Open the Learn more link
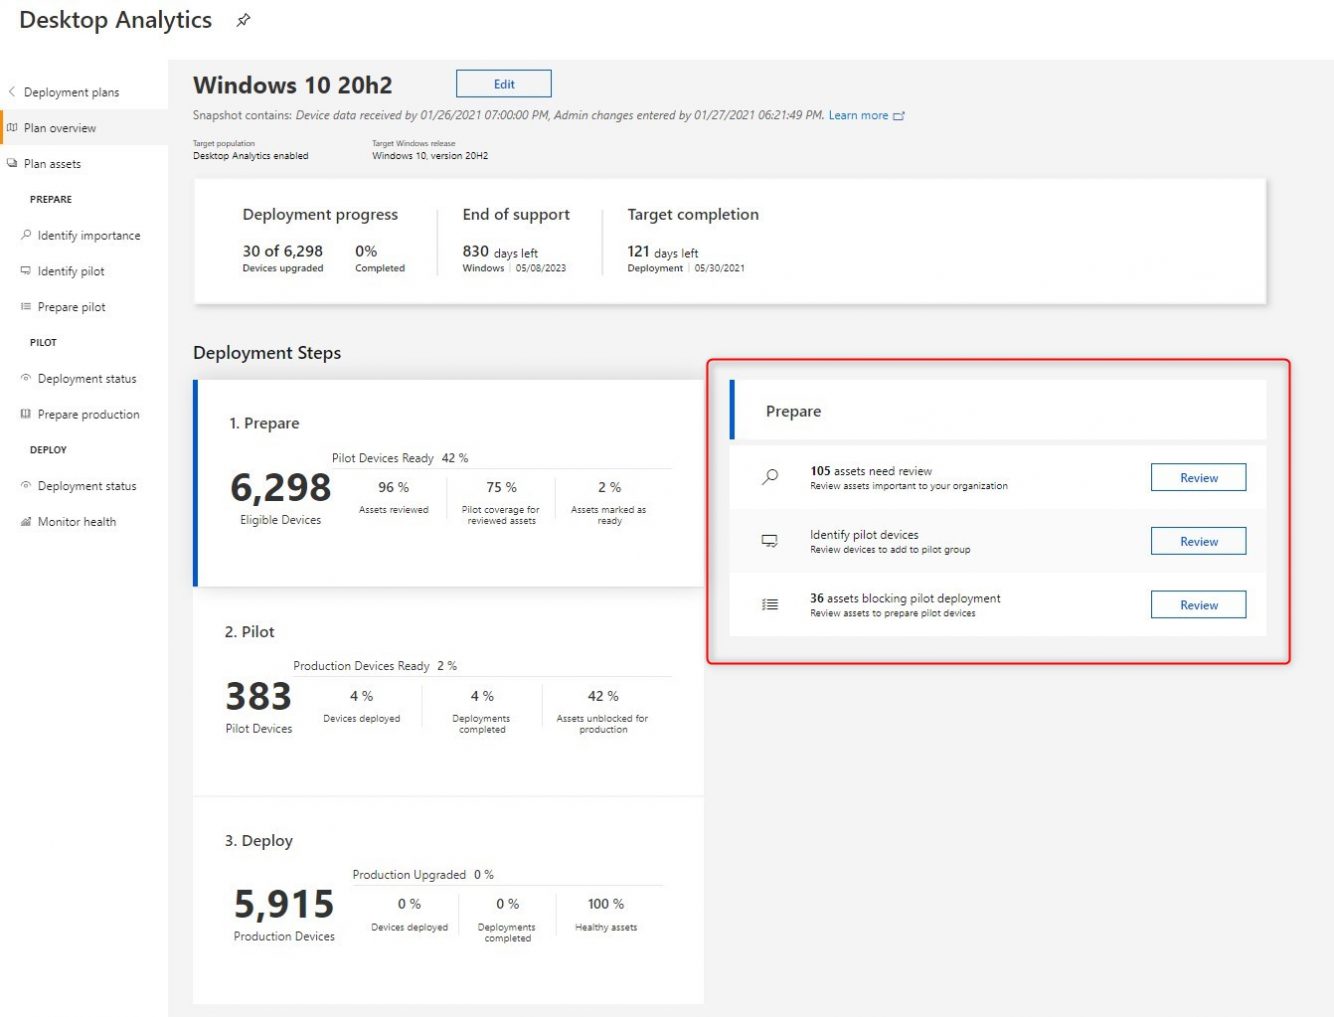This screenshot has width=1334, height=1017. (858, 115)
